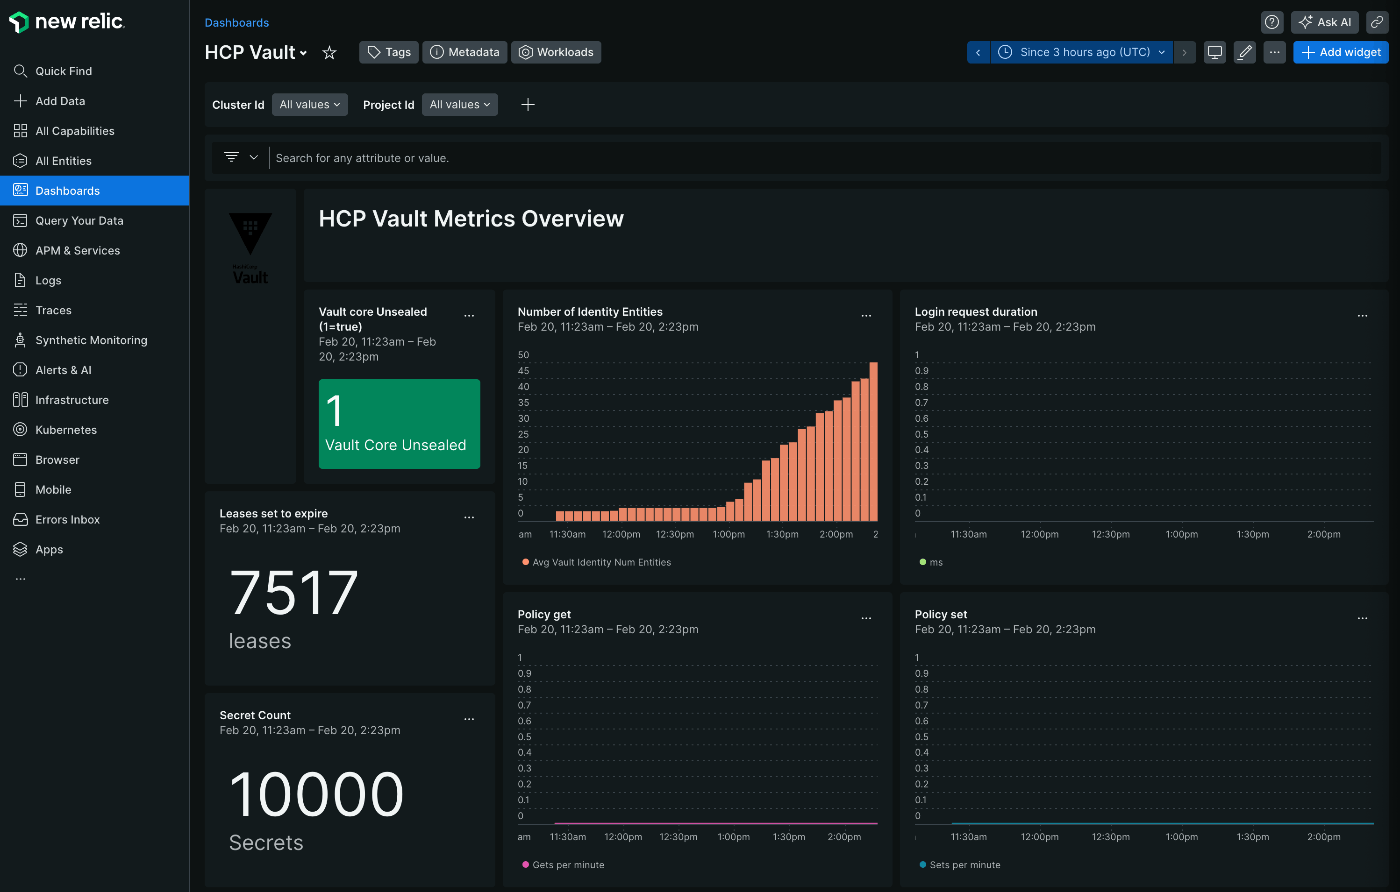Open the Since 3 hours ago time picker
Viewport: 1400px width, 892px height.
coord(1082,52)
